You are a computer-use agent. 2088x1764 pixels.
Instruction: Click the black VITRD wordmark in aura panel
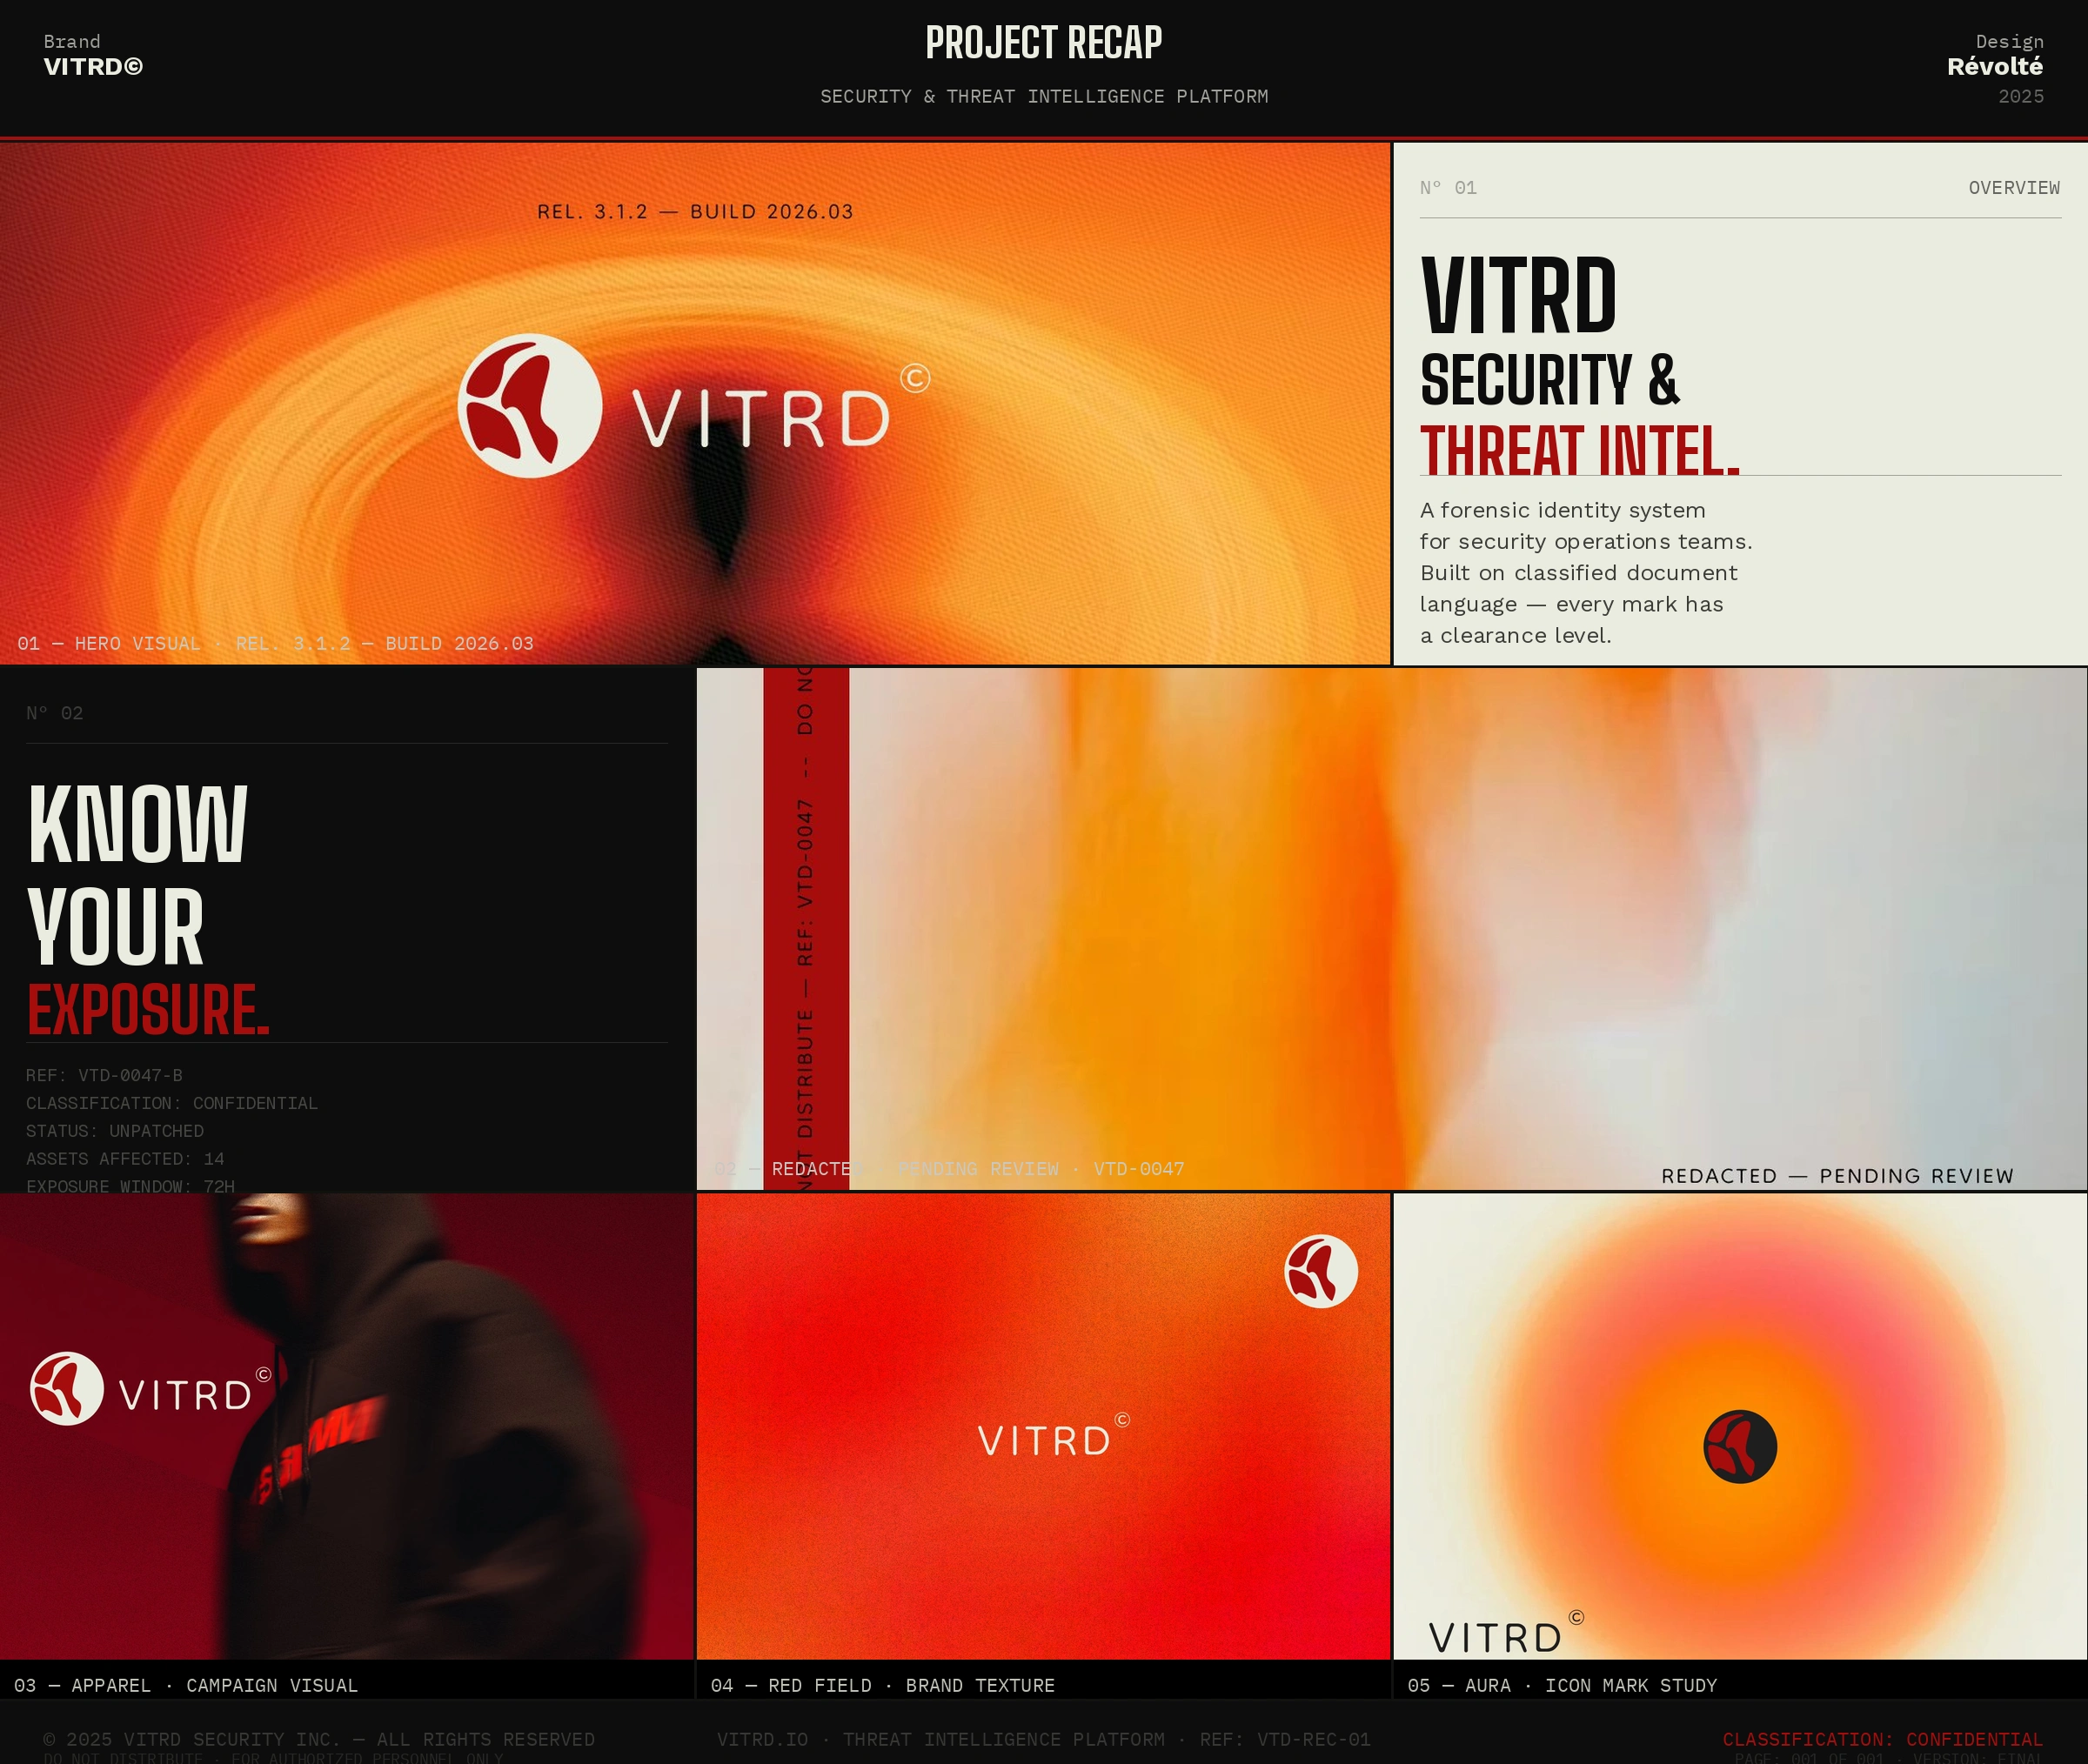[x=1495, y=1638]
